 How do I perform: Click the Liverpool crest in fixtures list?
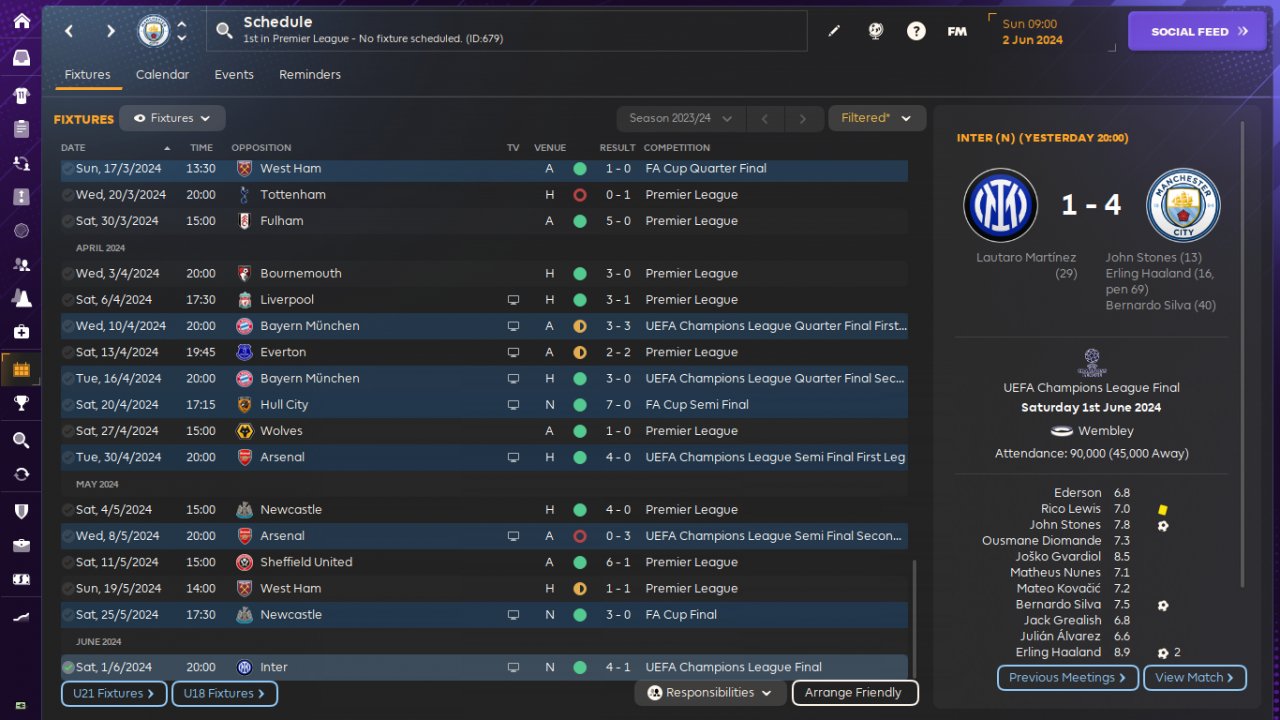tap(244, 300)
